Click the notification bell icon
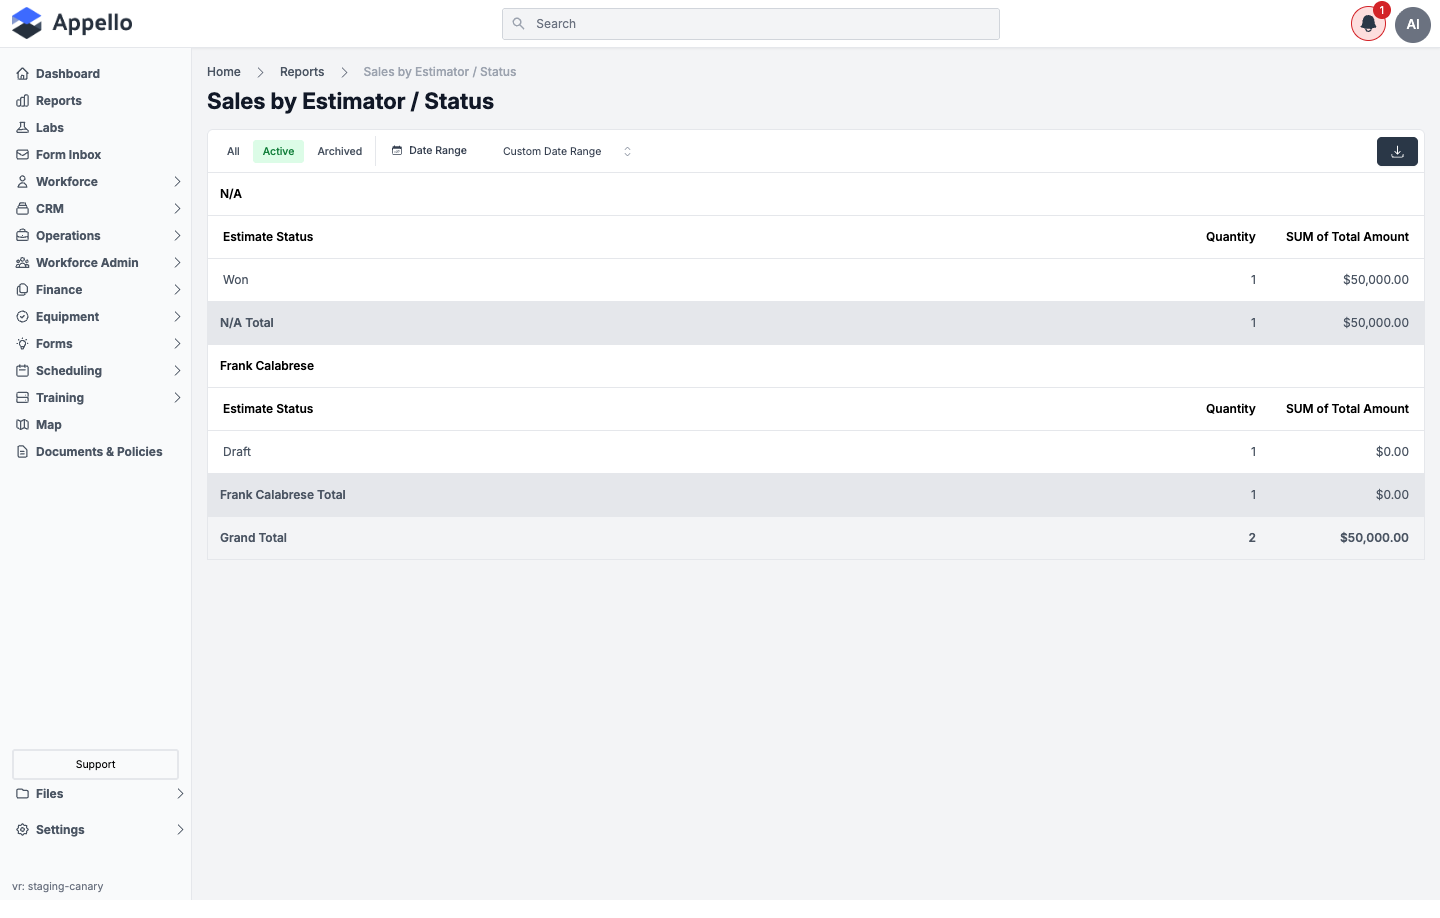Image resolution: width=1440 pixels, height=918 pixels. coord(1368,24)
